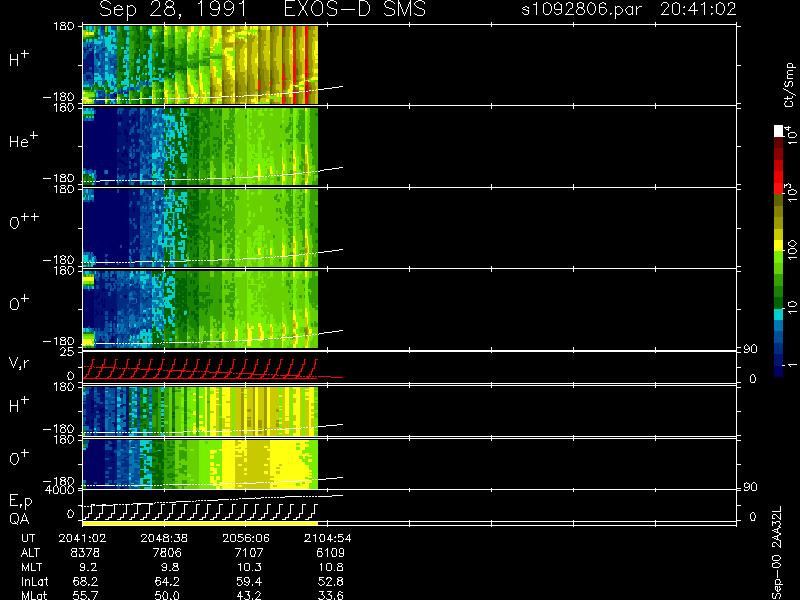800x600 pixels.
Task: Click UT value '2056:06'
Action: (246, 538)
